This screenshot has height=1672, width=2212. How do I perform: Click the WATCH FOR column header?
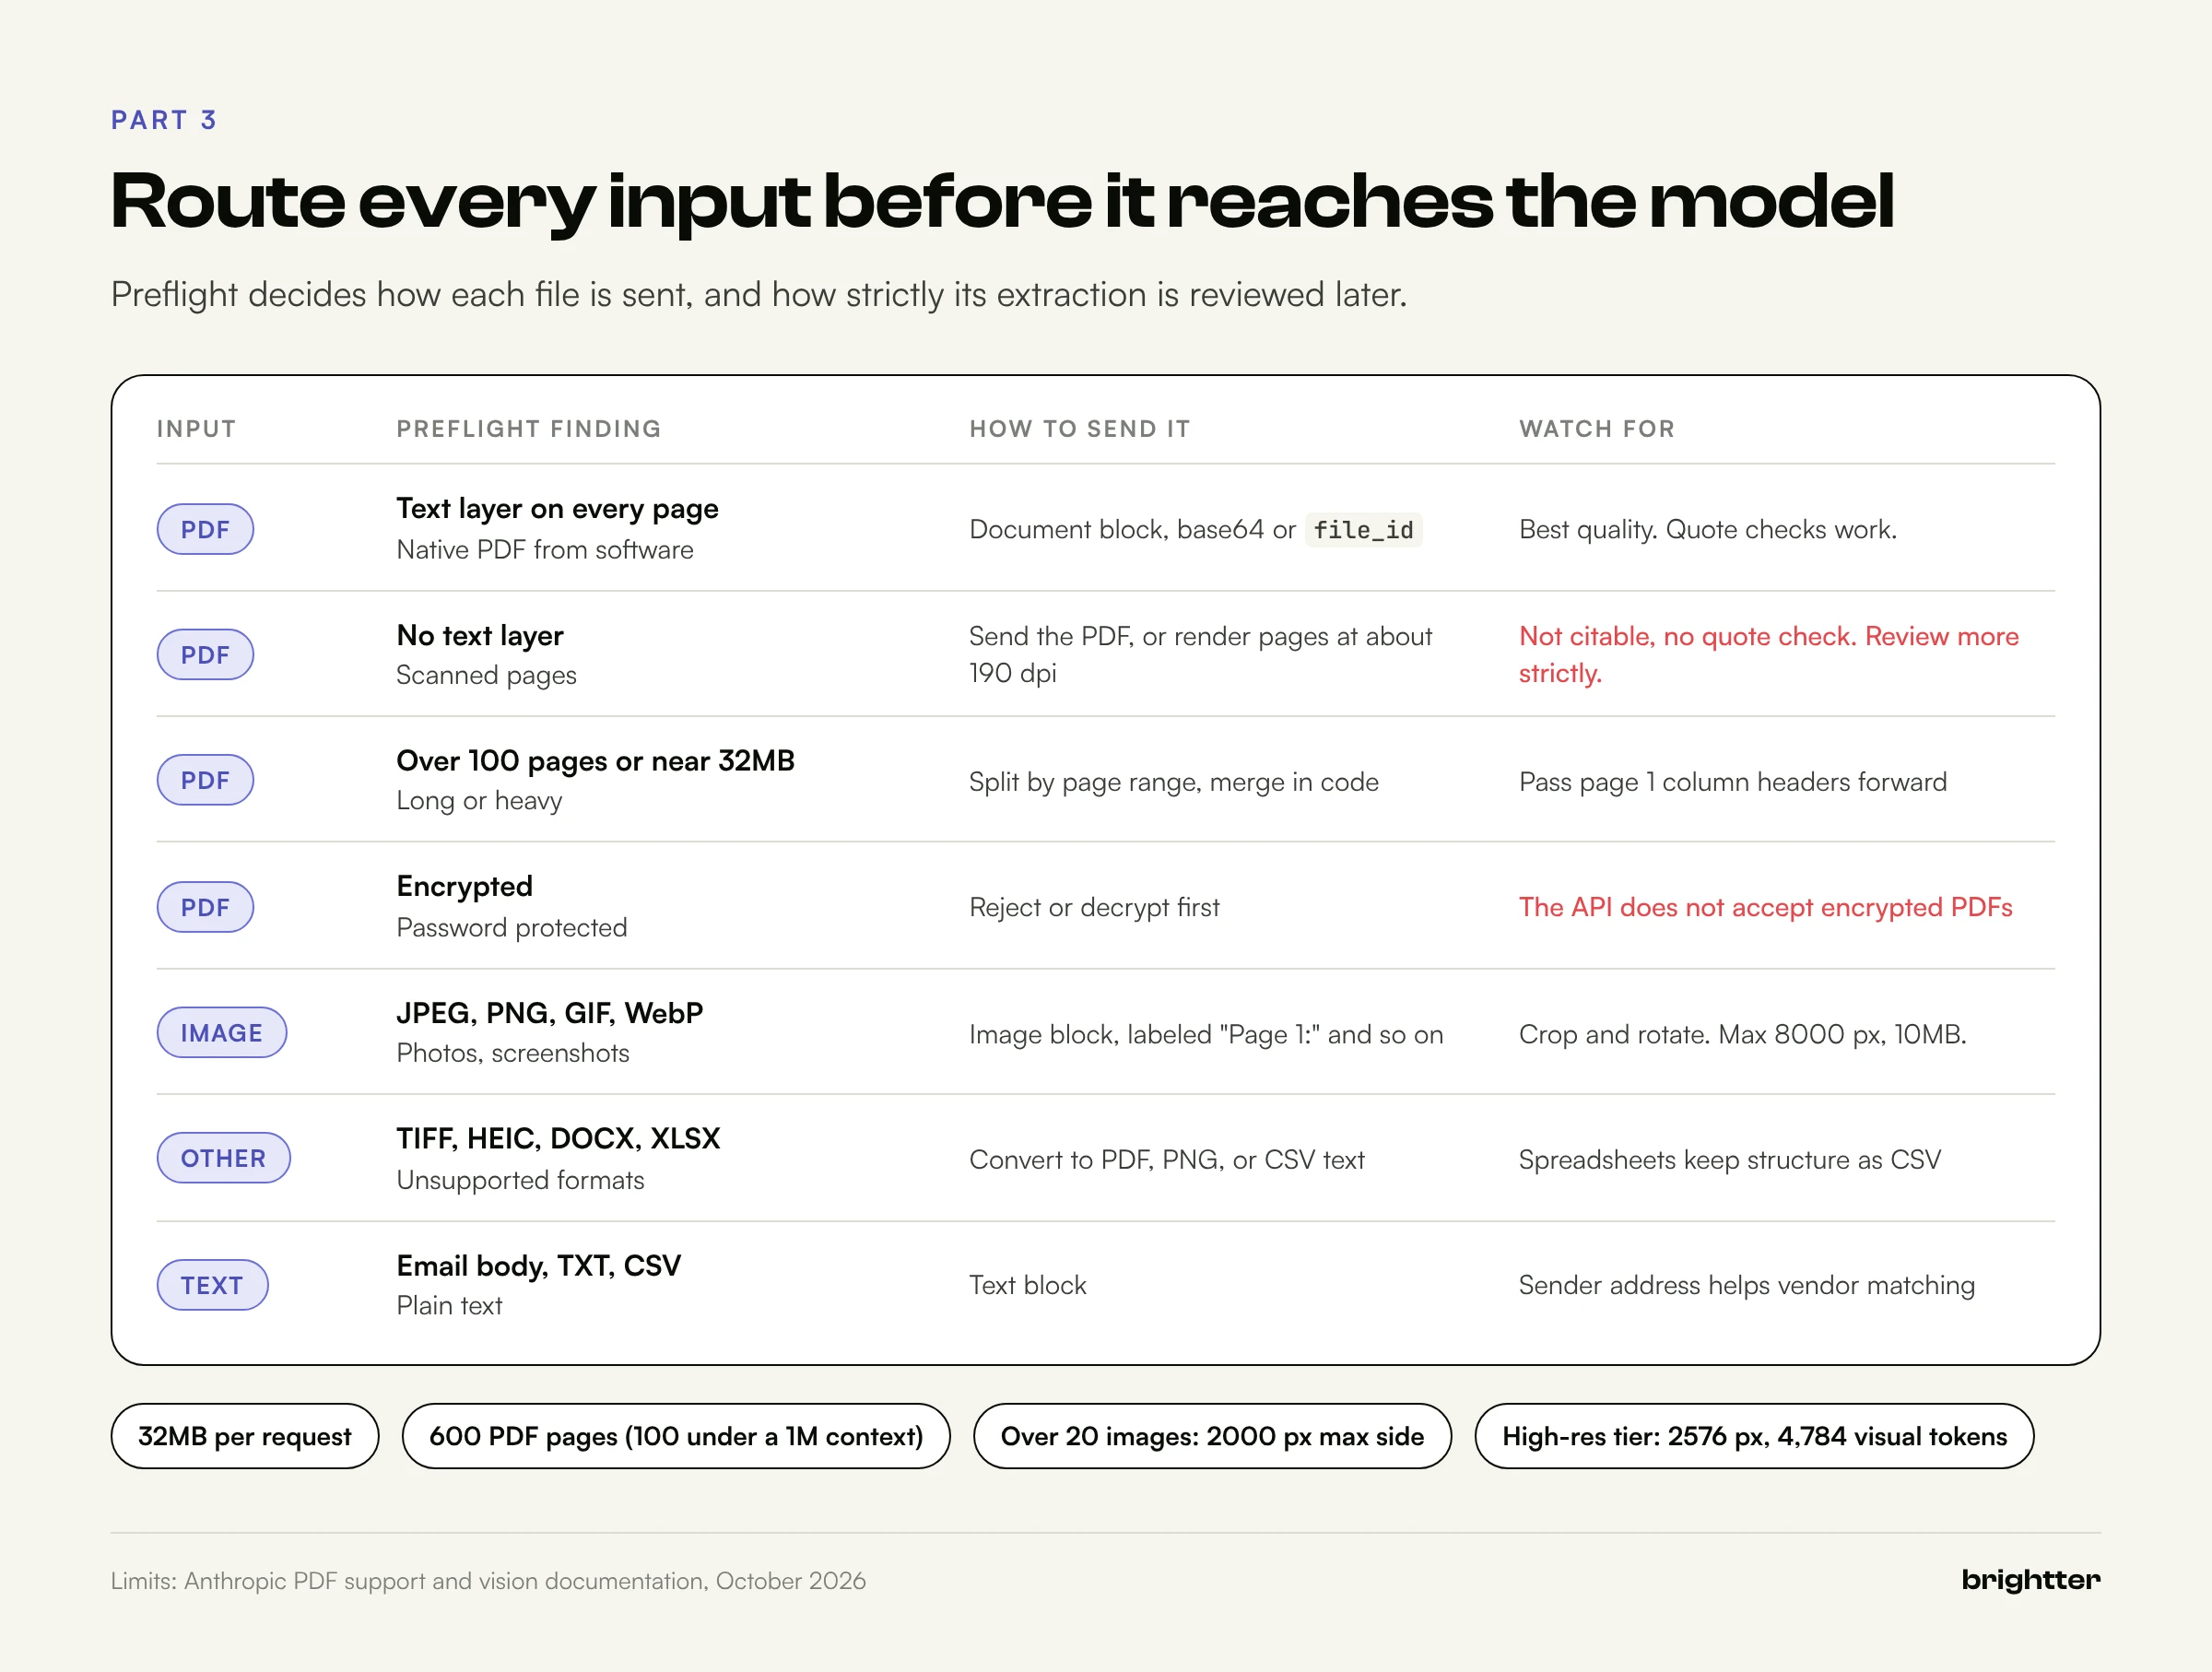(1597, 429)
